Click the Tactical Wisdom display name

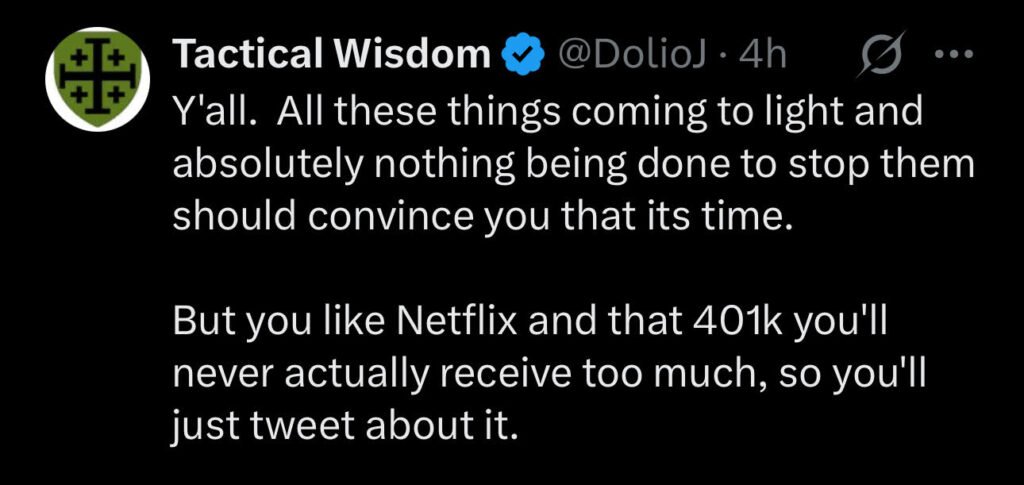[331, 56]
